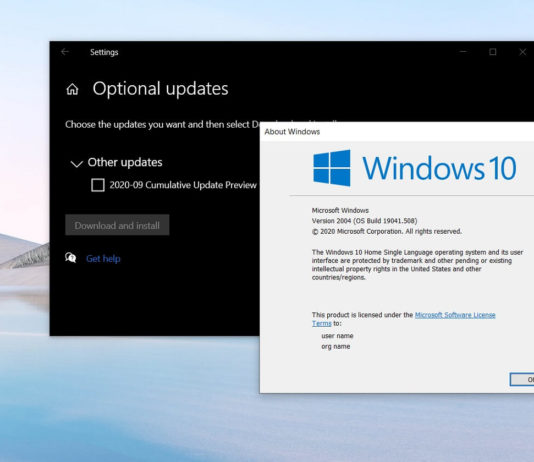Screen dimensions: 534x462
Task: Click the About Windows title bar text
Action: pos(292,132)
